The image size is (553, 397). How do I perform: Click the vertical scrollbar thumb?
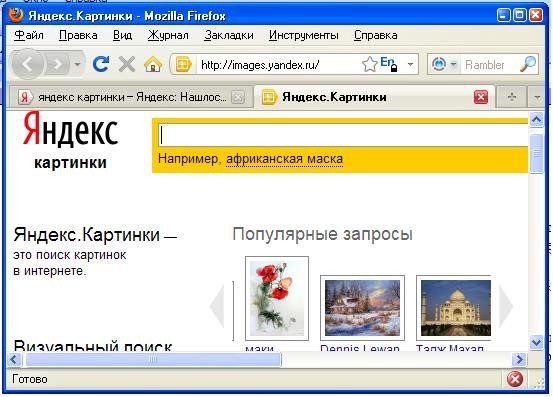[536, 153]
